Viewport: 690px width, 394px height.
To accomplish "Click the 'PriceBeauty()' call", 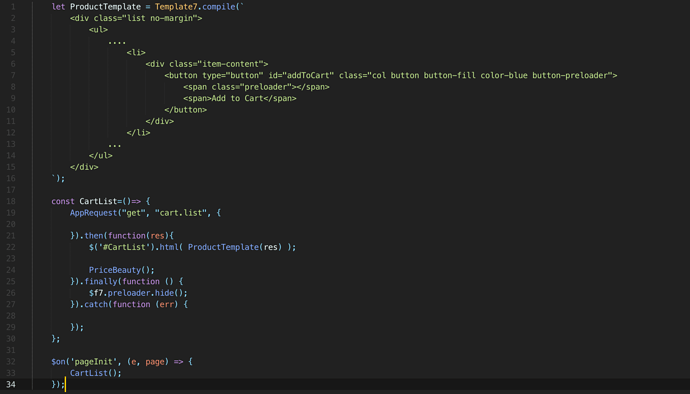I will pyautogui.click(x=119, y=270).
